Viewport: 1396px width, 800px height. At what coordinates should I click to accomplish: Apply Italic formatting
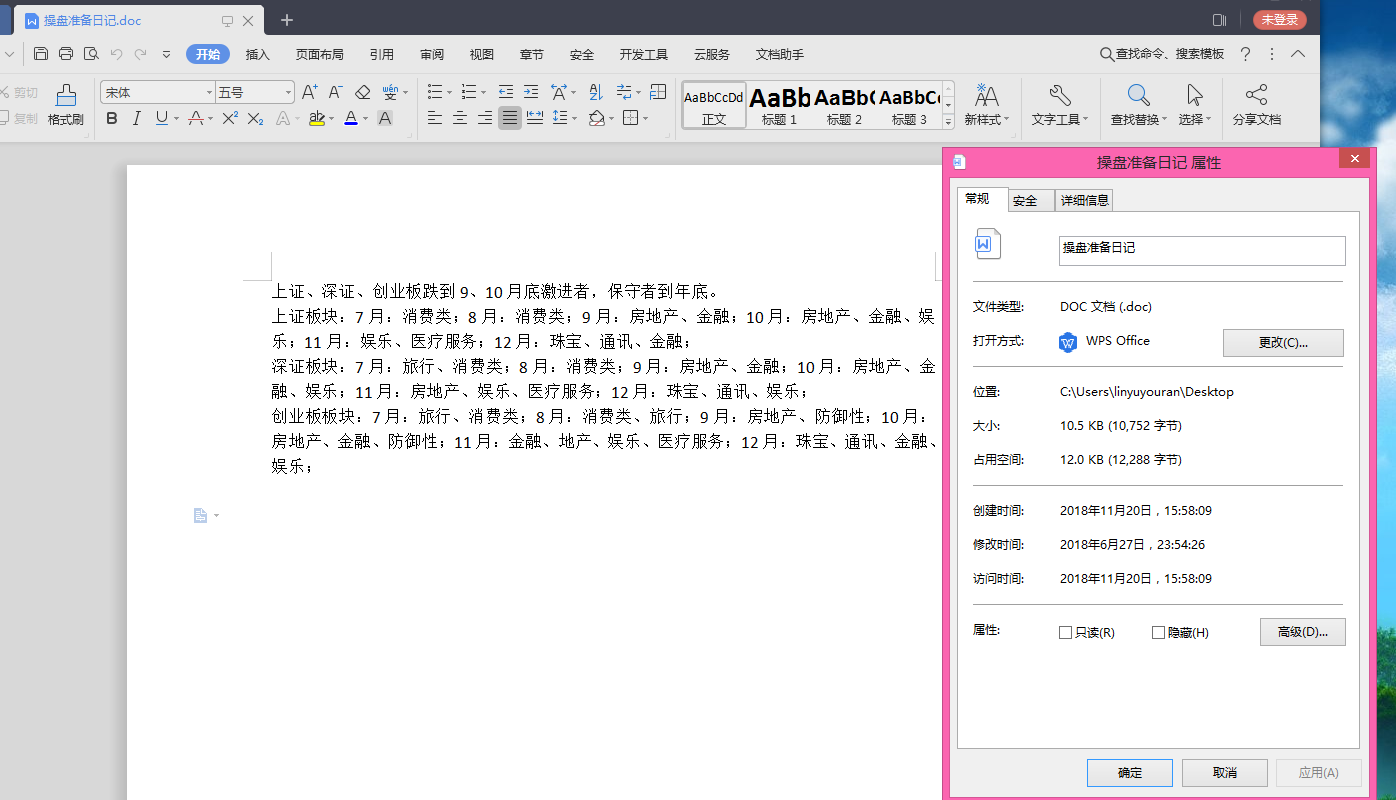137,118
